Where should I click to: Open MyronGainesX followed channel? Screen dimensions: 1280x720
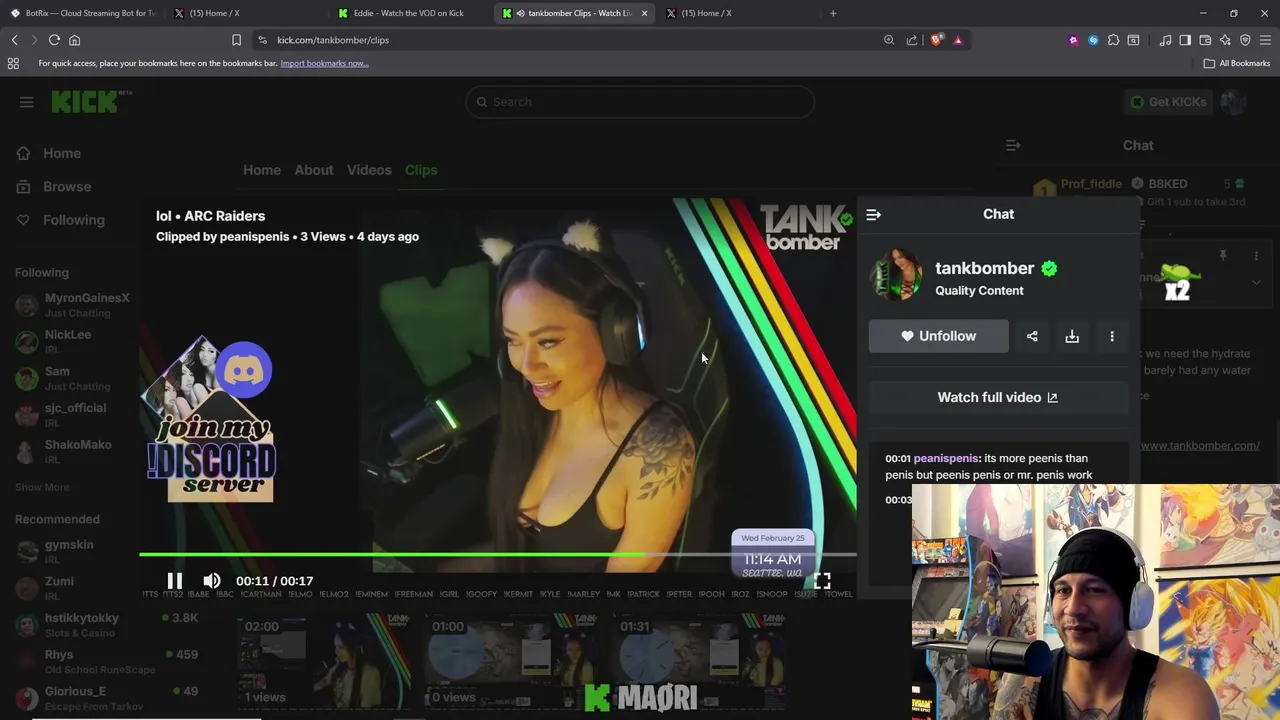(72, 304)
